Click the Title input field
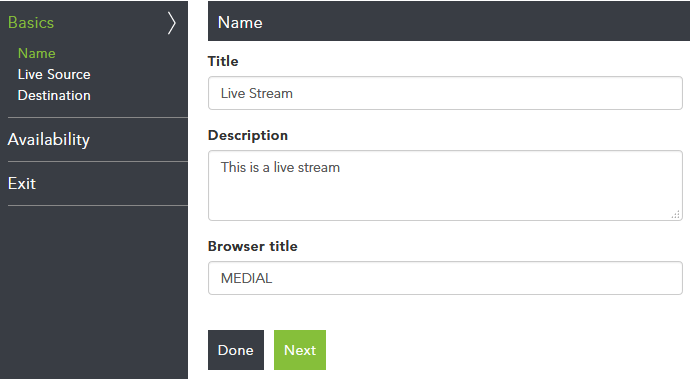The height and width of the screenshot is (379, 690). pos(445,93)
